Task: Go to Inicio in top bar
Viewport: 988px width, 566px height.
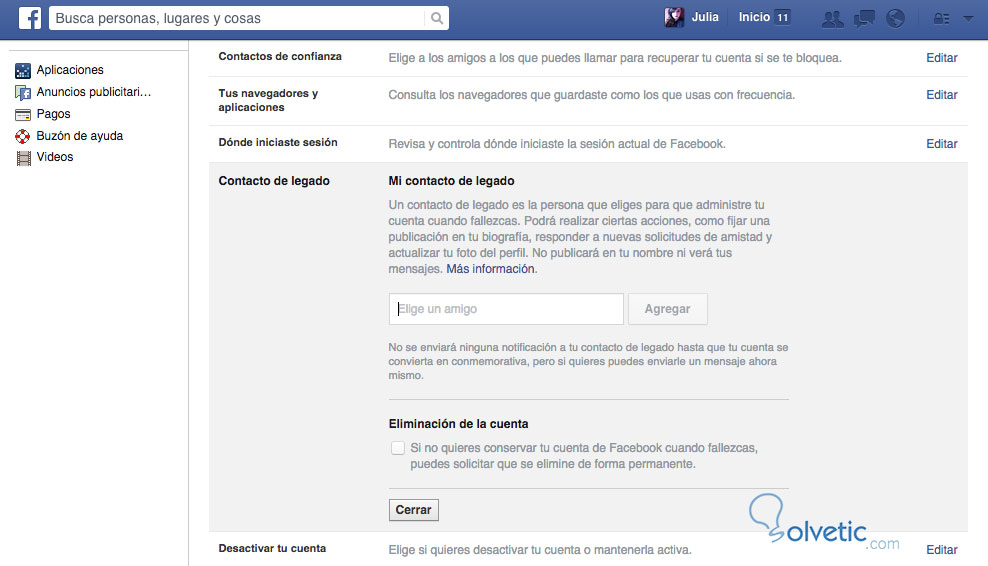Action: coord(754,17)
